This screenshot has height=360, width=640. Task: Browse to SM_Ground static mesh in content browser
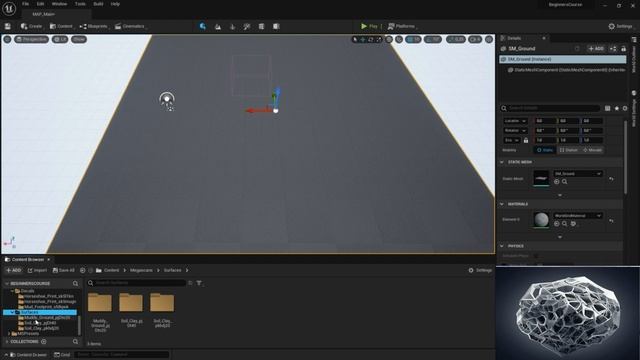click(x=564, y=182)
